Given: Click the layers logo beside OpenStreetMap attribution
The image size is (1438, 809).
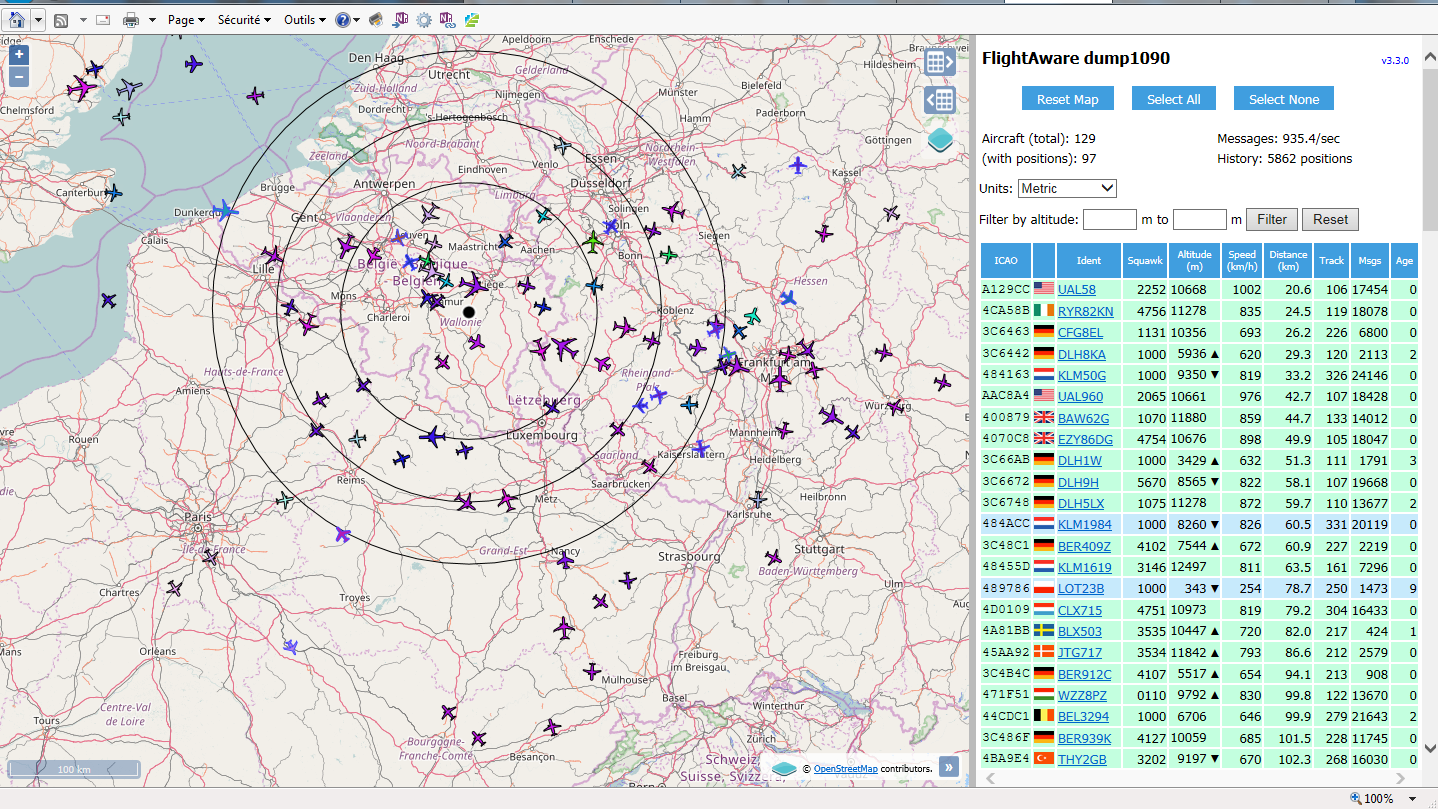Looking at the screenshot, I should coord(784,768).
